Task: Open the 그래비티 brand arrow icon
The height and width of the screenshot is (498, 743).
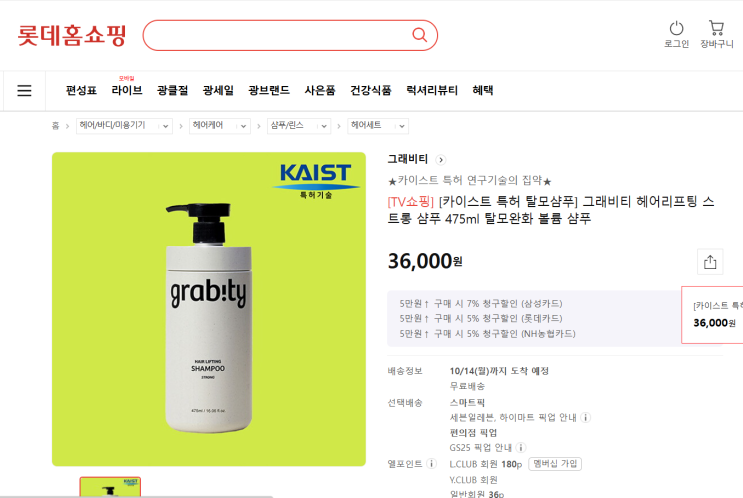Action: 441,160
